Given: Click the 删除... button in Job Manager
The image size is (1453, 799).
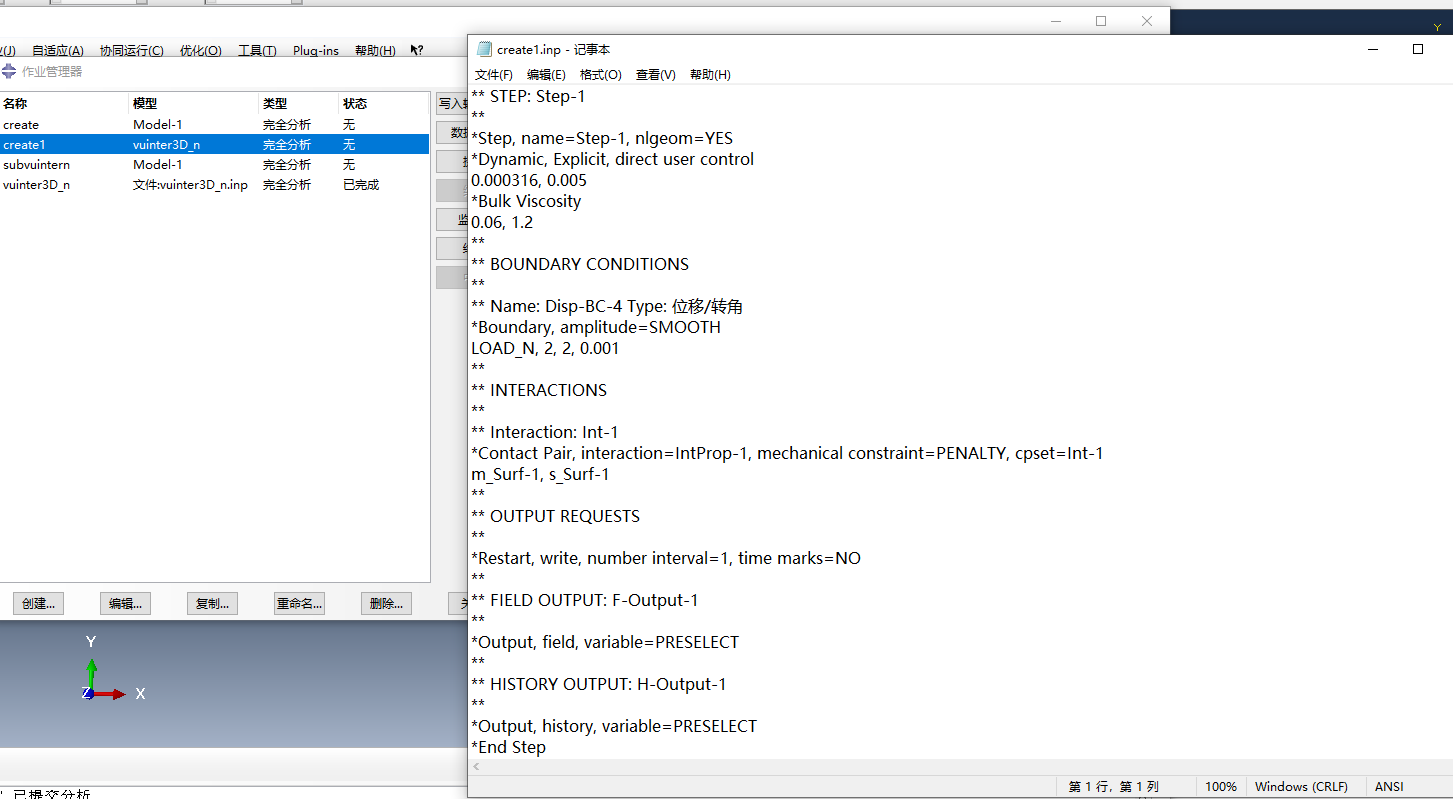Looking at the screenshot, I should click(386, 603).
